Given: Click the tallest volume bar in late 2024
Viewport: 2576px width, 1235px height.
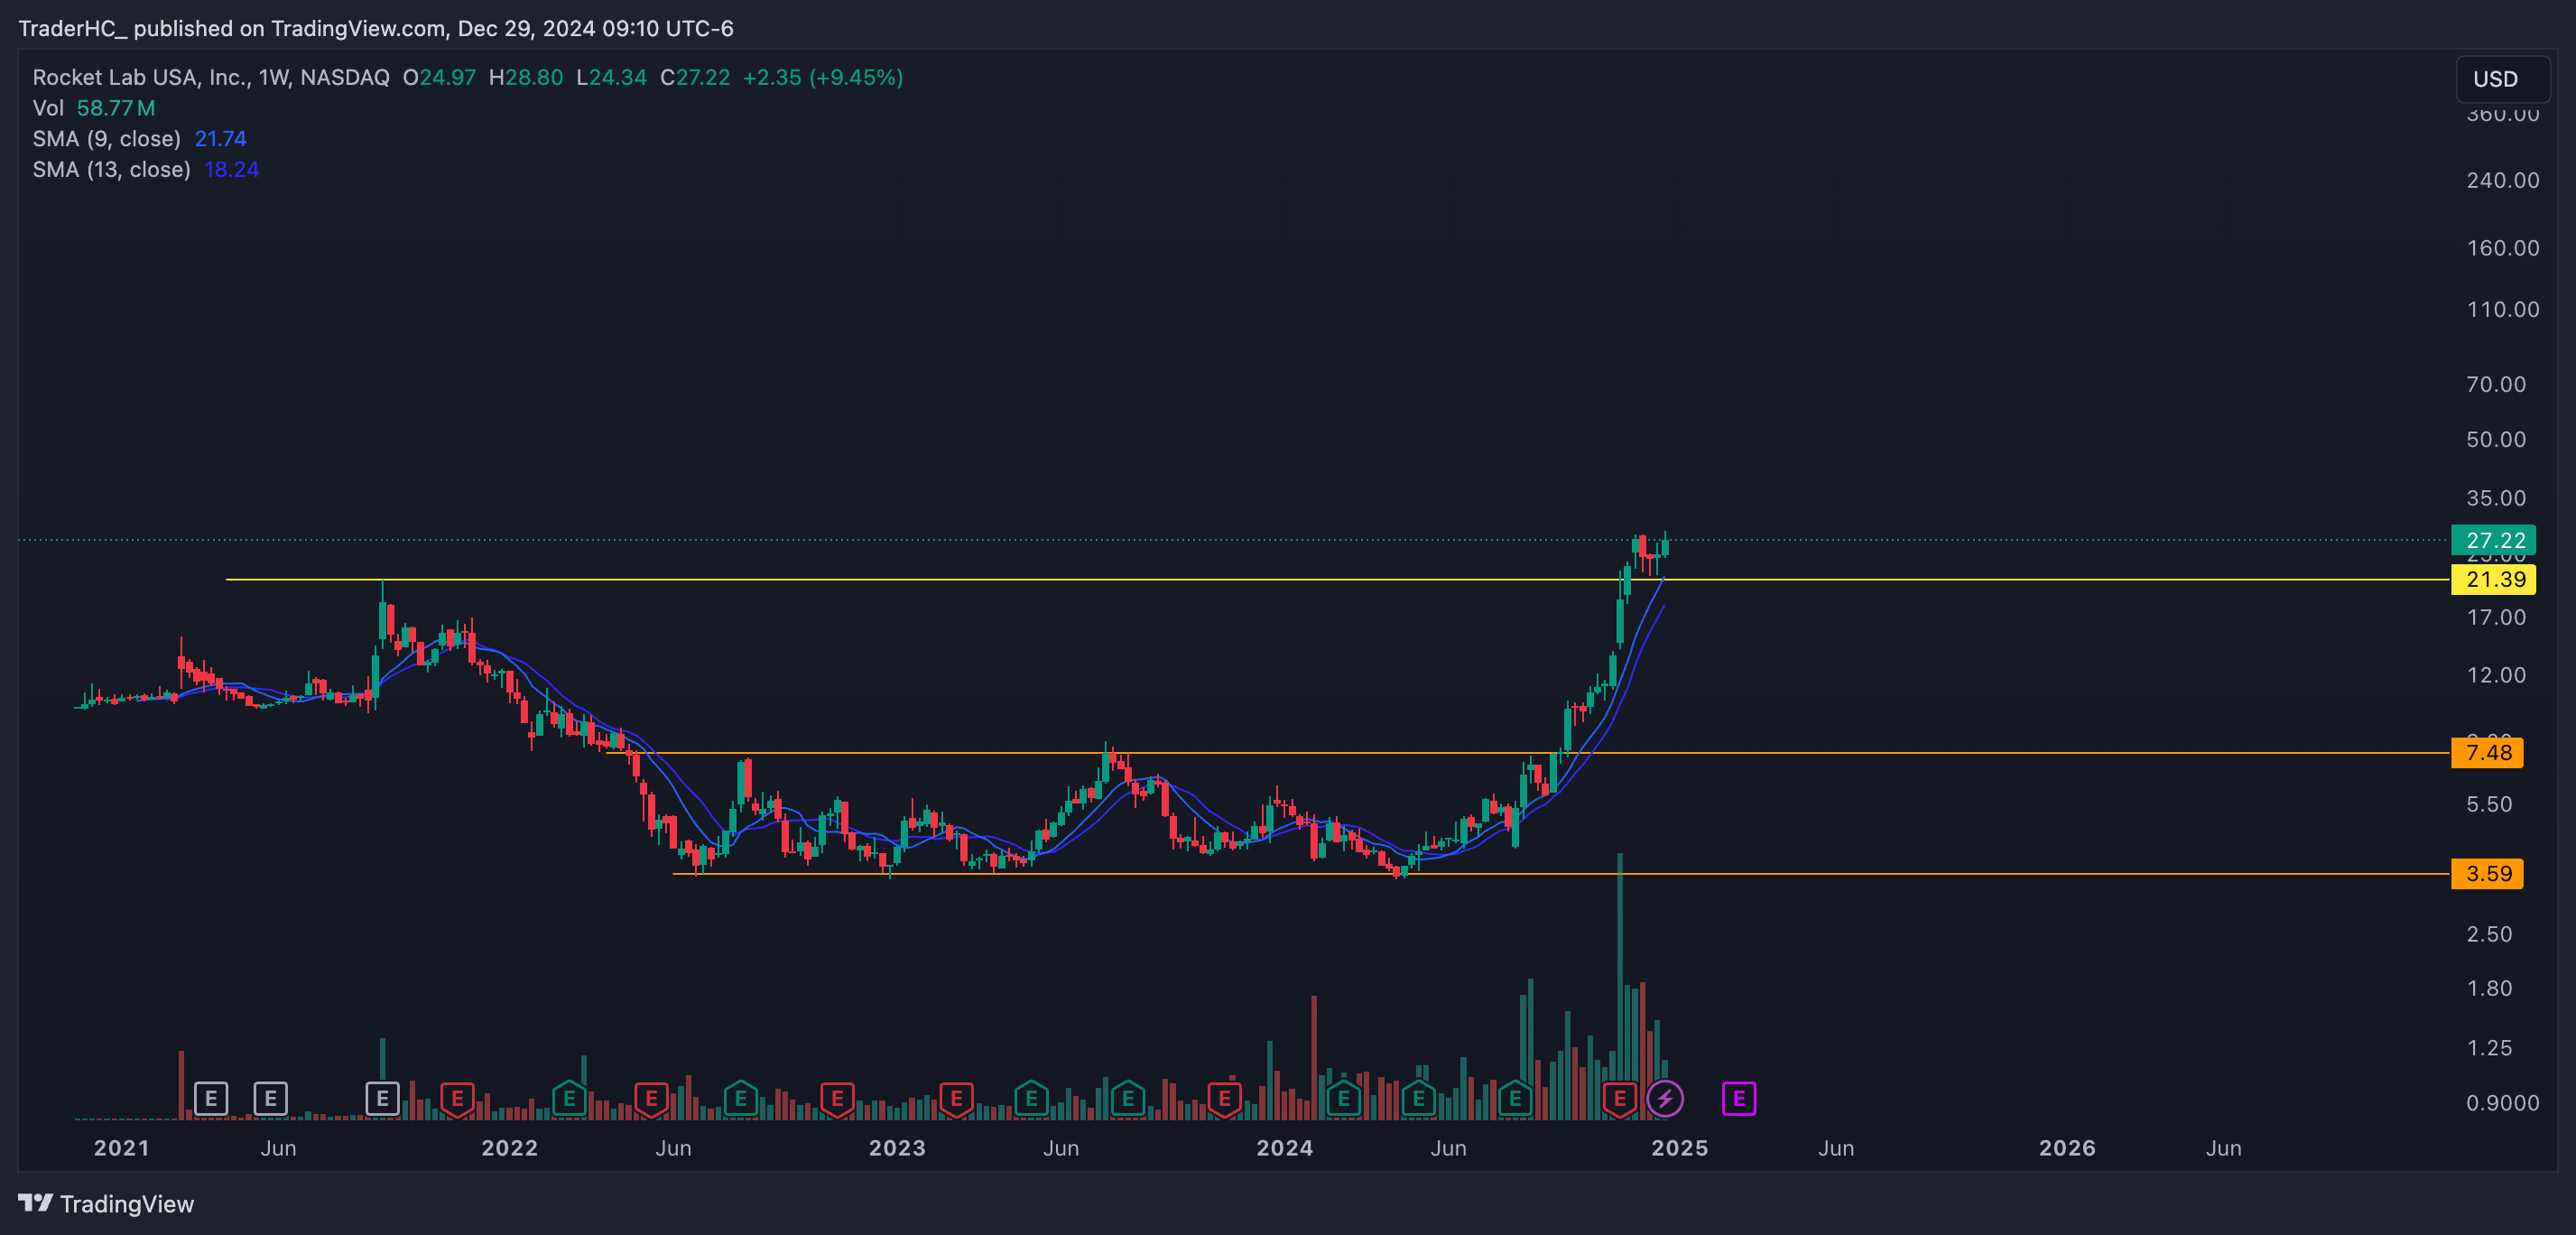Looking at the screenshot, I should click(x=1619, y=985).
